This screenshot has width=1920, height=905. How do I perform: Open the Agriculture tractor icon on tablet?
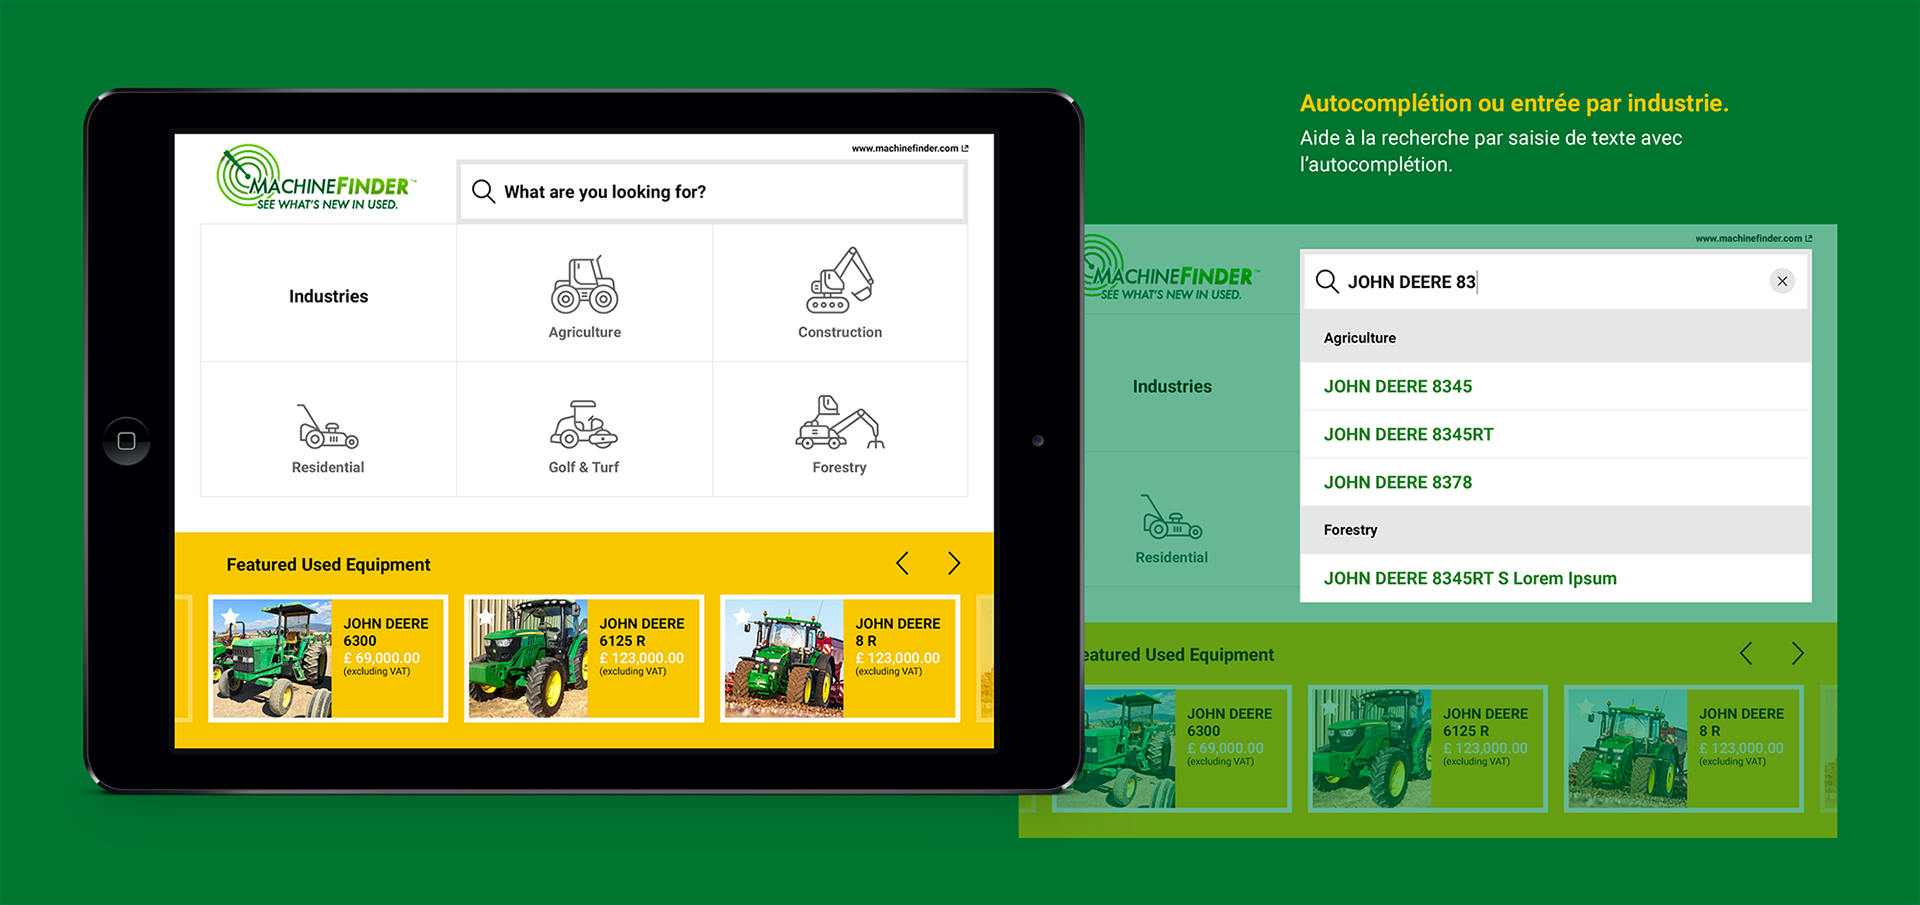coord(585,284)
